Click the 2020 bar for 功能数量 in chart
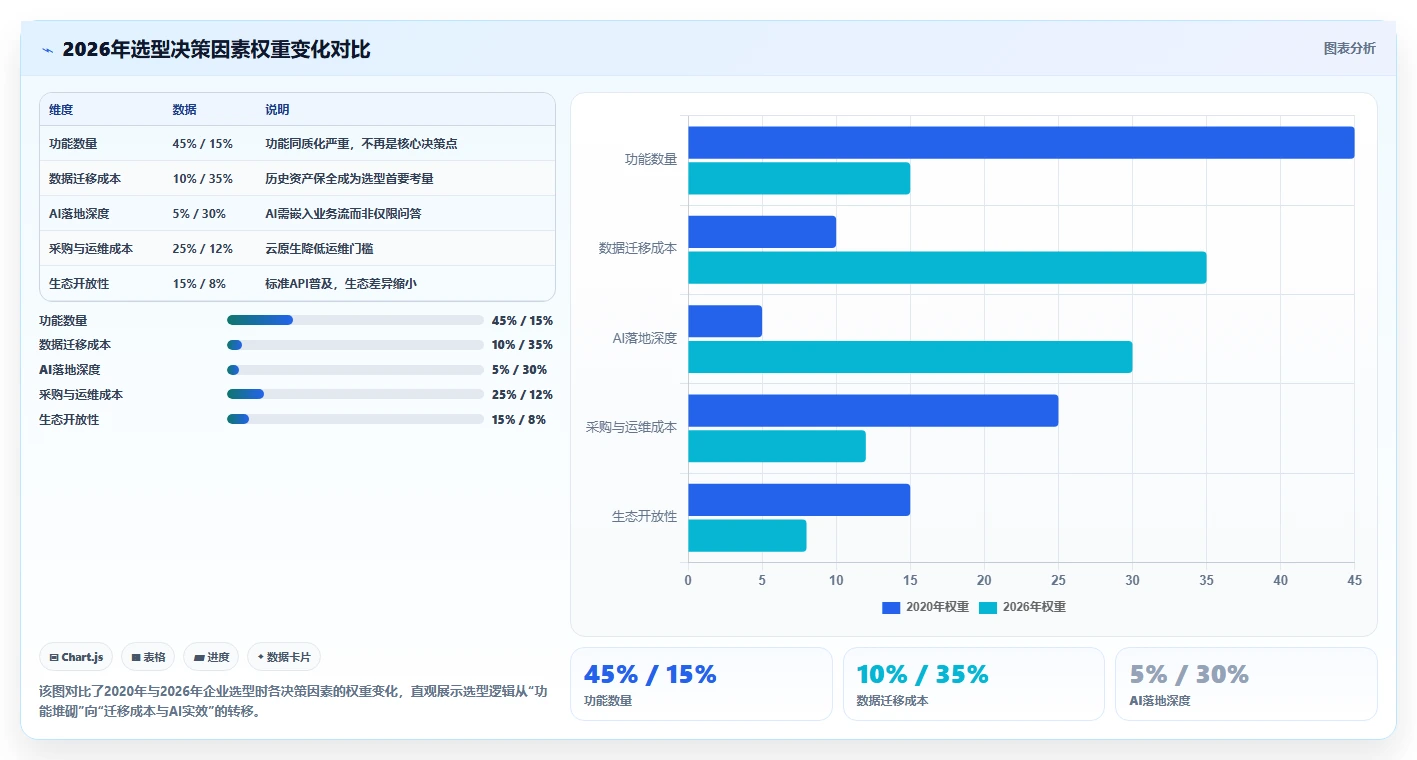 (1021, 142)
